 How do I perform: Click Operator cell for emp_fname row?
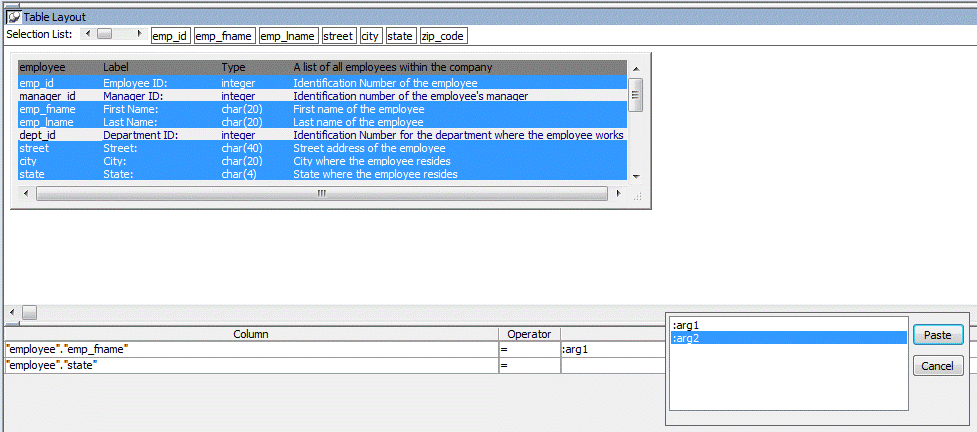click(529, 349)
